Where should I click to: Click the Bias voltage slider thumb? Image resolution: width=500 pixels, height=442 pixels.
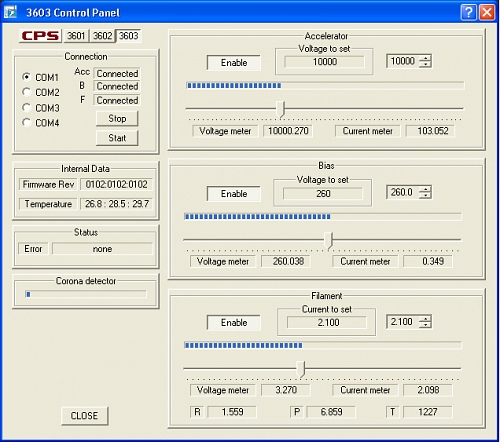(x=329, y=240)
